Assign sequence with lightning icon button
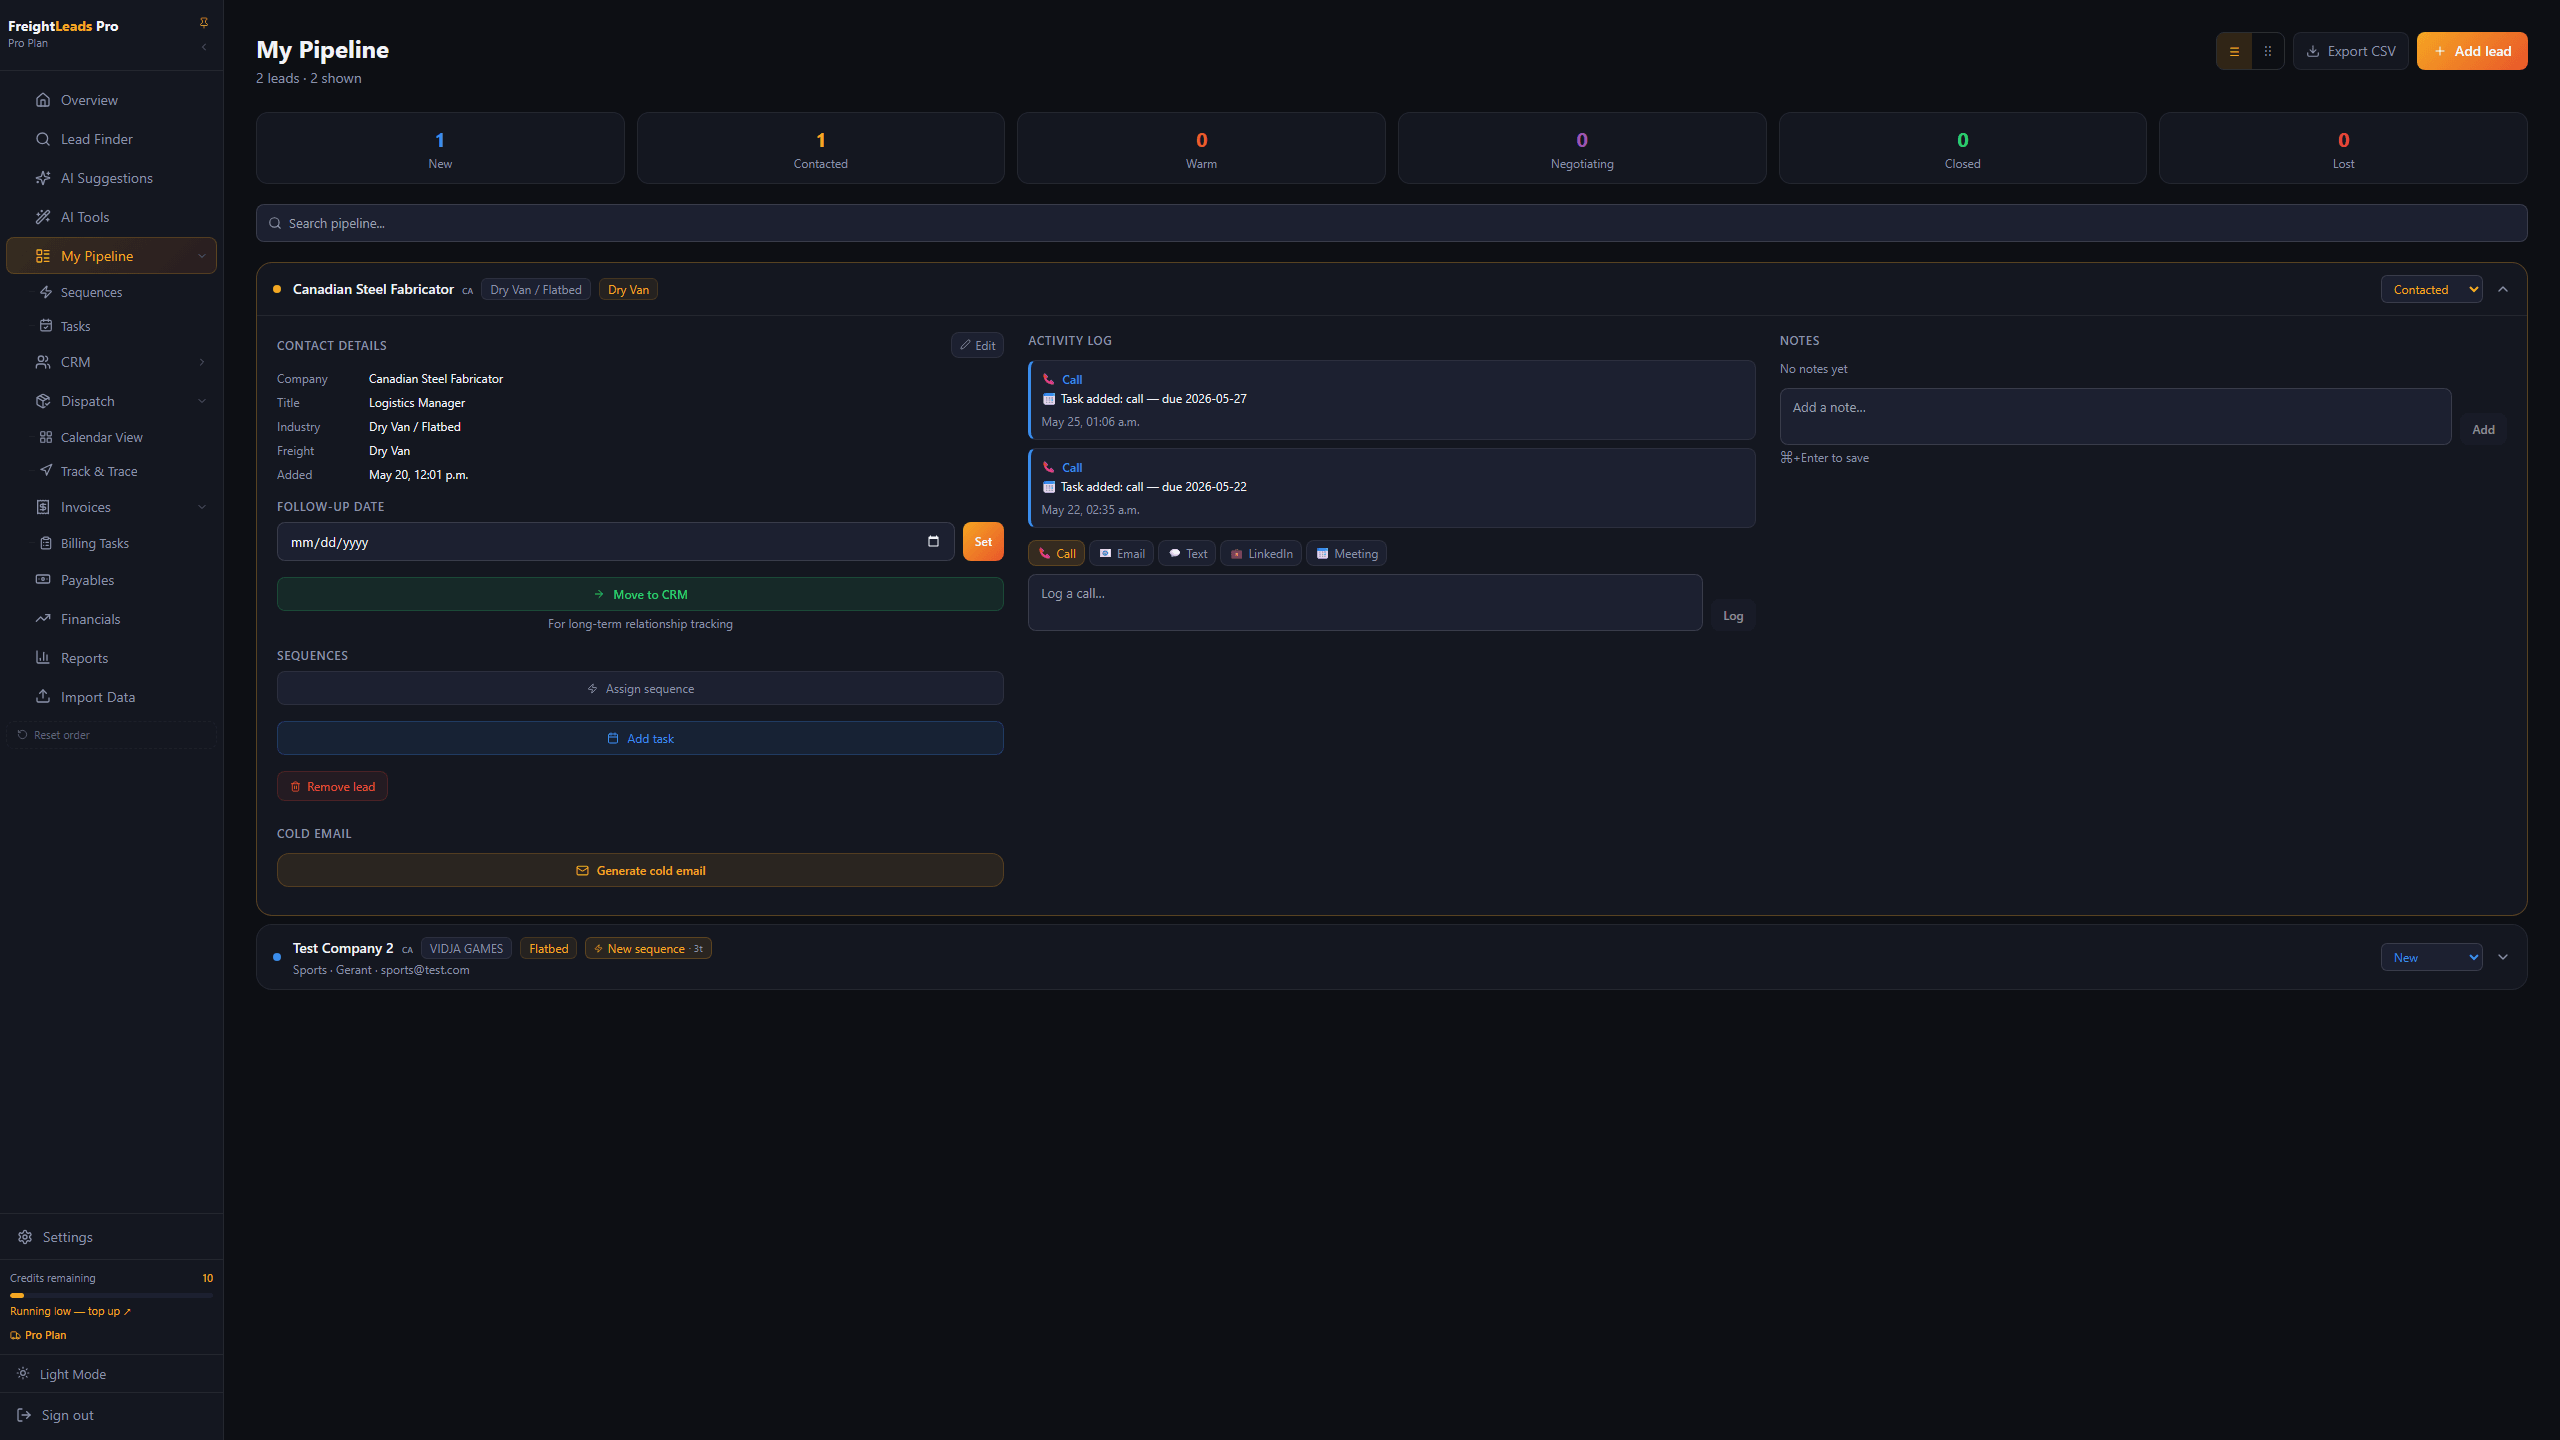This screenshot has width=2560, height=1440. point(640,688)
